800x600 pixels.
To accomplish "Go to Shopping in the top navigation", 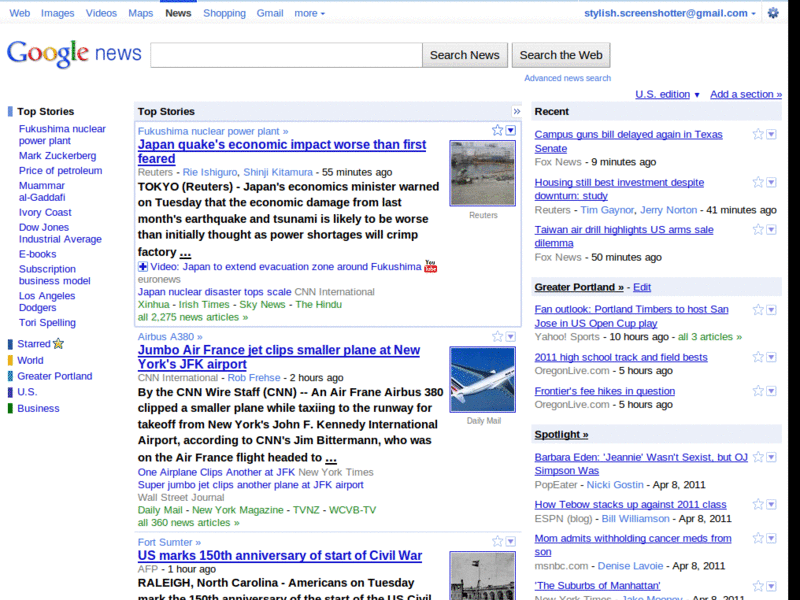I will pos(224,13).
